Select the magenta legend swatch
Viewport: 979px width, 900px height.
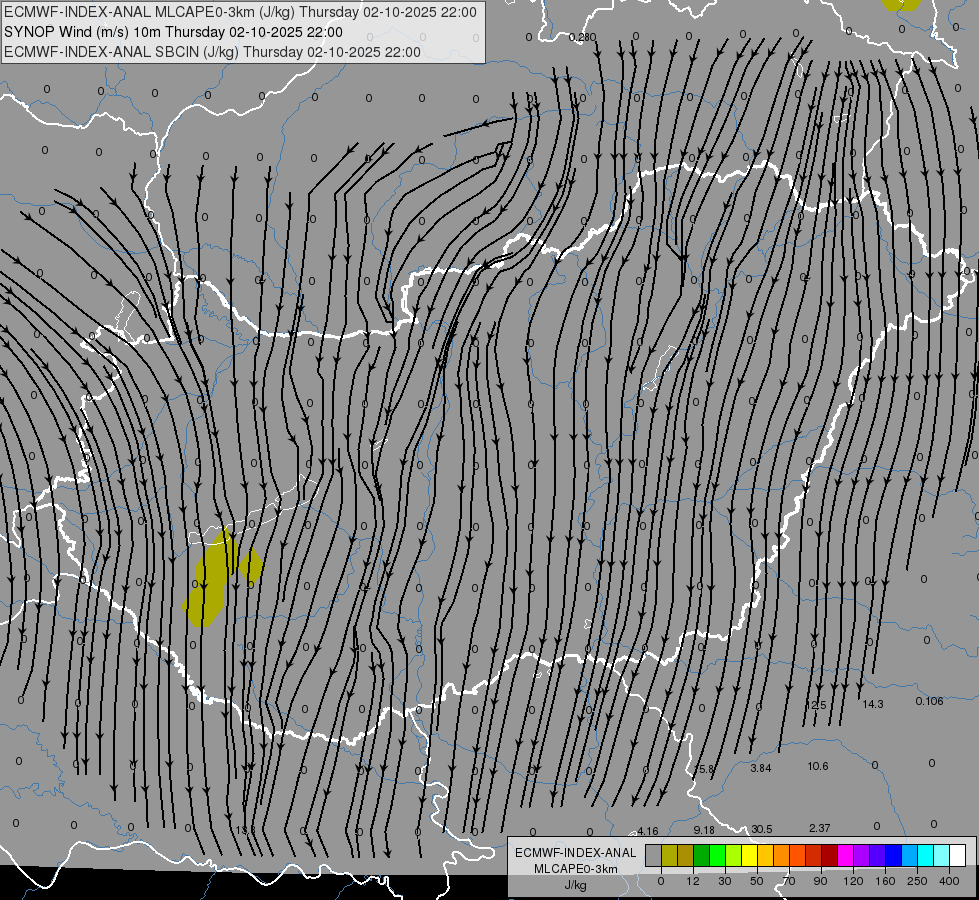[x=845, y=855]
